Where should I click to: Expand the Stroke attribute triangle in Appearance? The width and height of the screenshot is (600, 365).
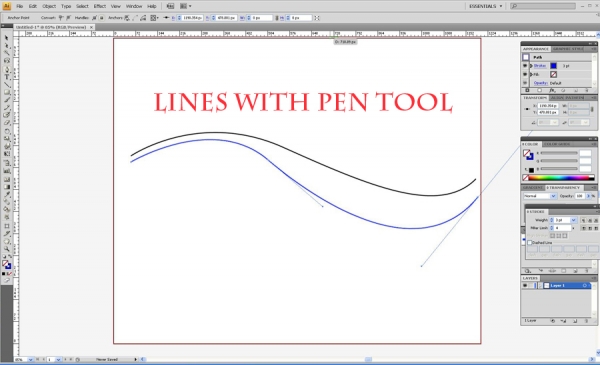point(531,66)
